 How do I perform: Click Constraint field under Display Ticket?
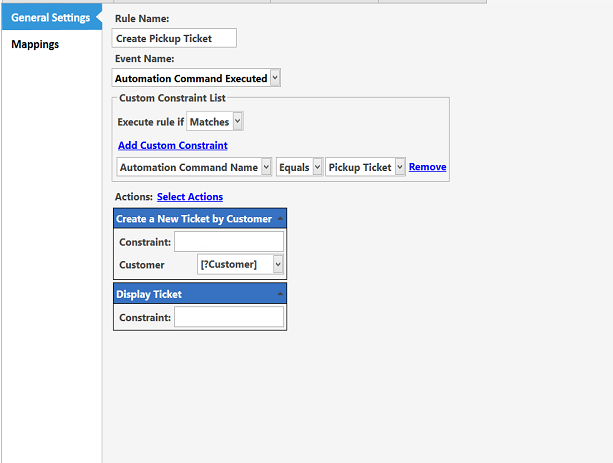[x=229, y=317]
